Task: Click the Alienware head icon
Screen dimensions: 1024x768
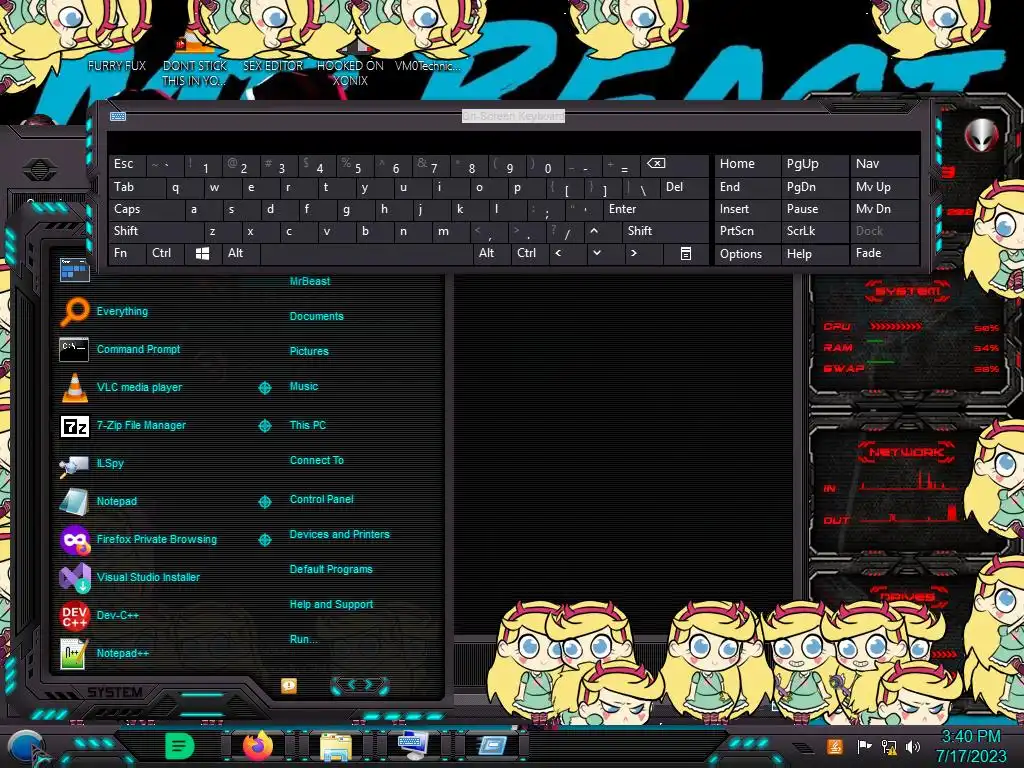Action: [982, 135]
